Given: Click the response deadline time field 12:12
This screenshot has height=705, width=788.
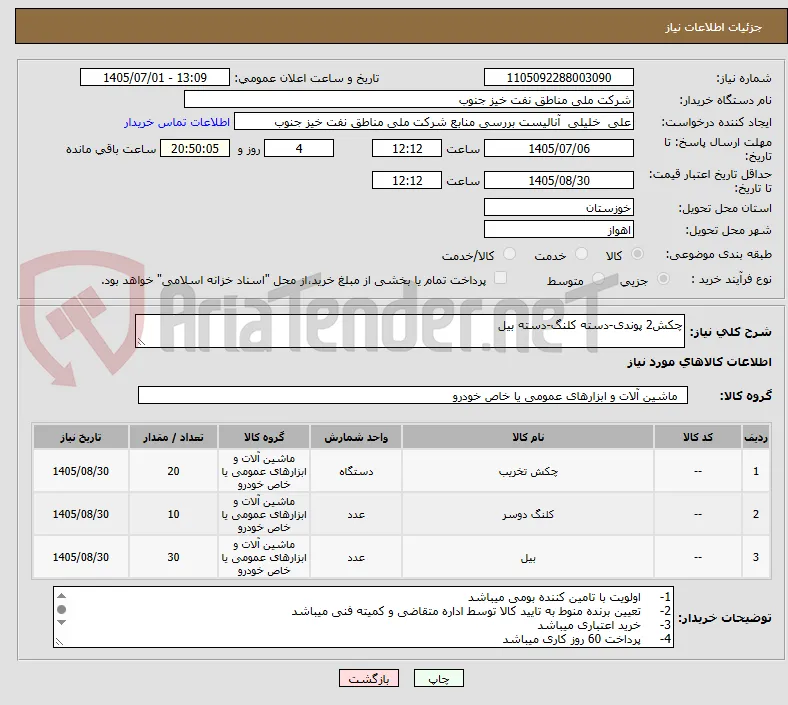Looking at the screenshot, I should click(x=407, y=148).
